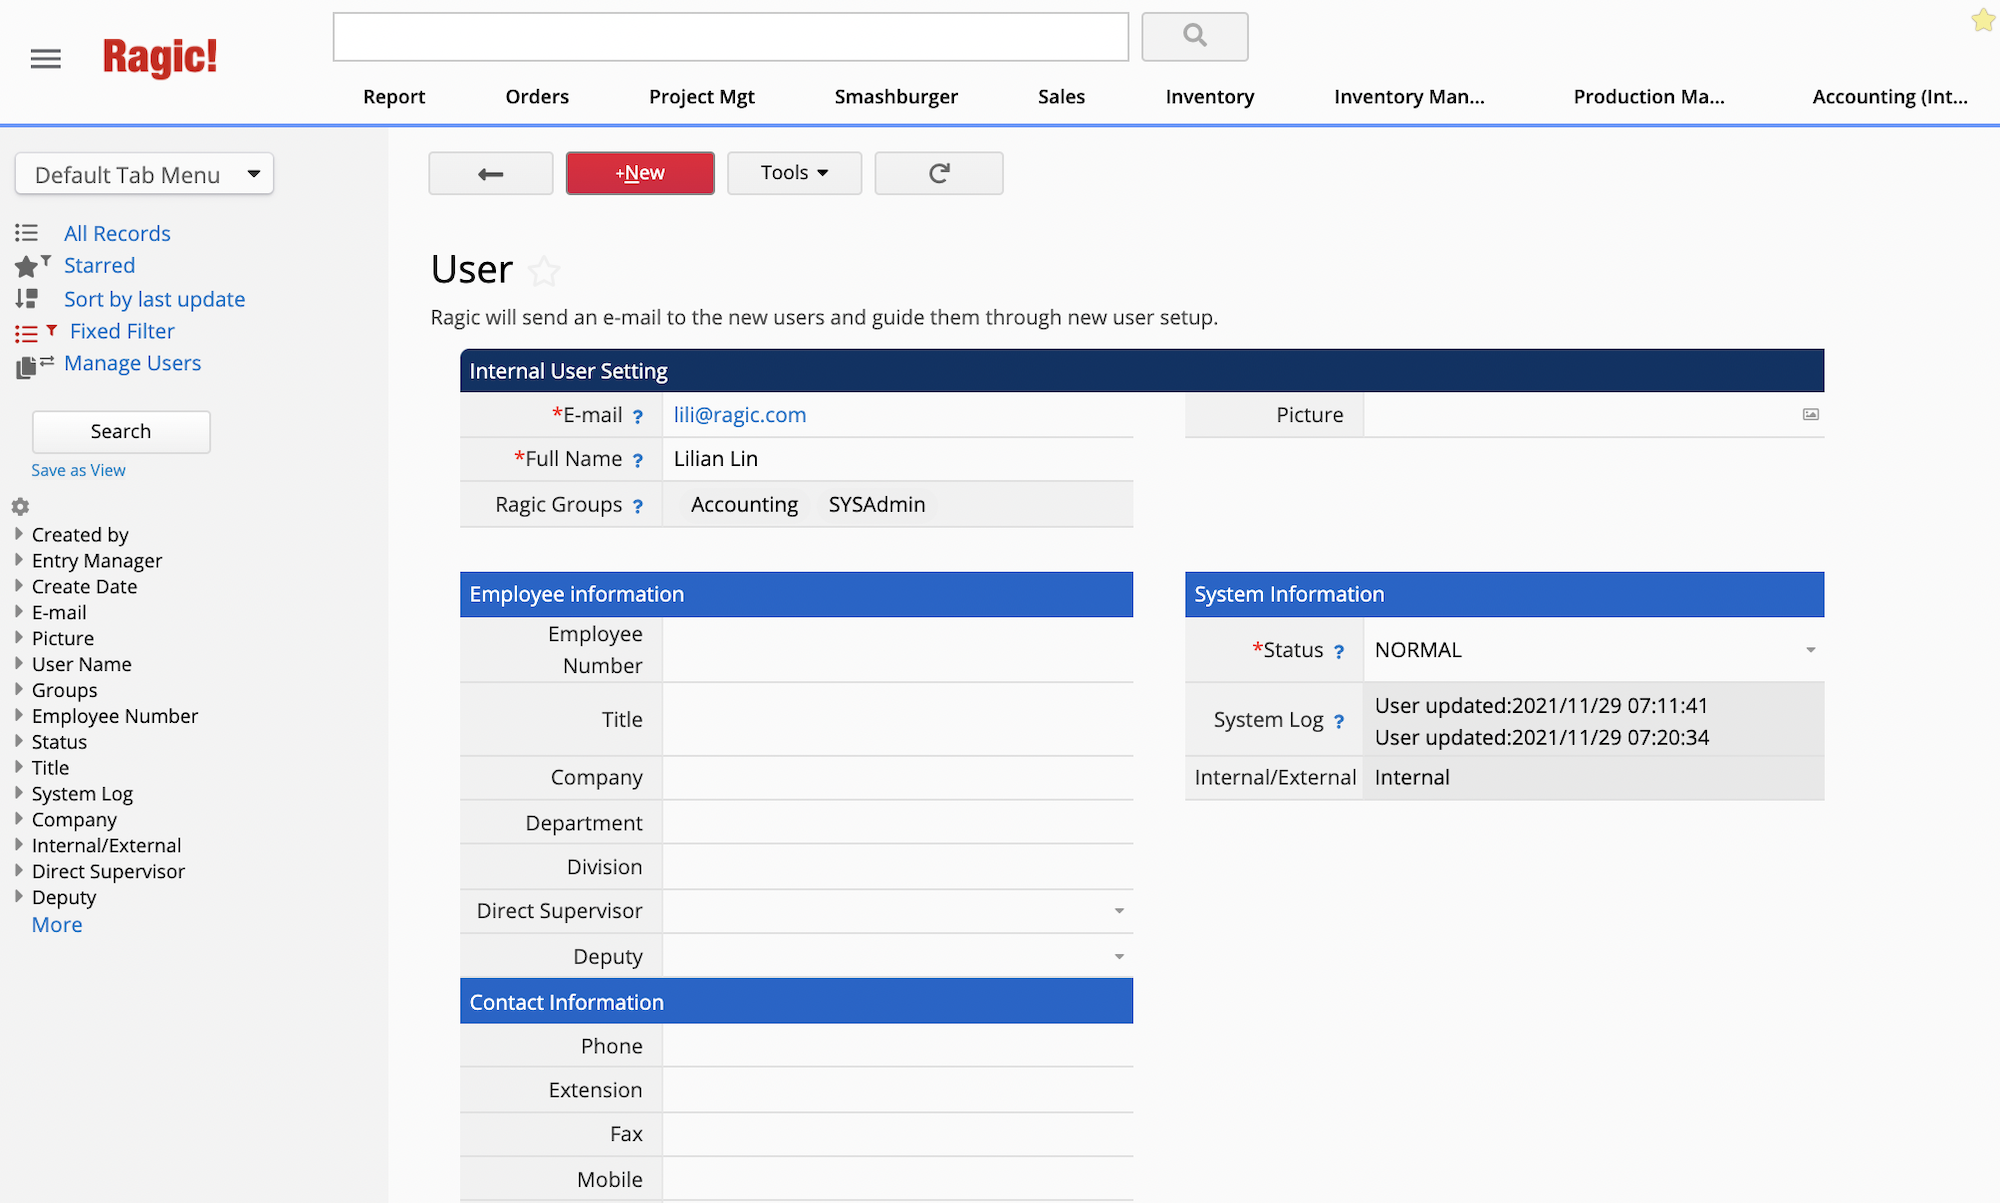The height and width of the screenshot is (1203, 2000).
Task: Click the yellow star bookmark icon
Action: [1983, 20]
